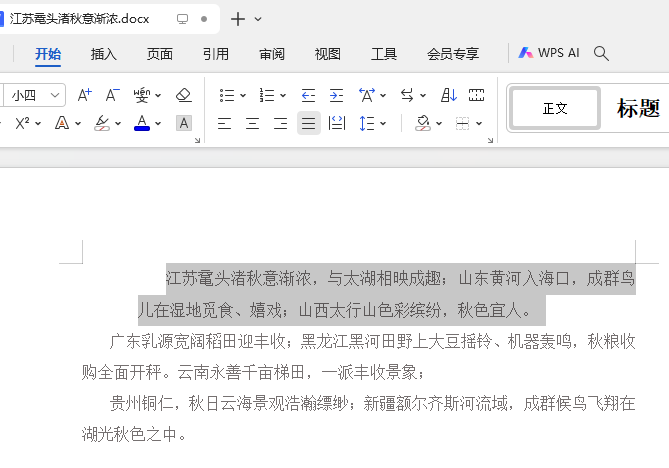Align text left
Screen dimensions: 669x468
(224, 124)
